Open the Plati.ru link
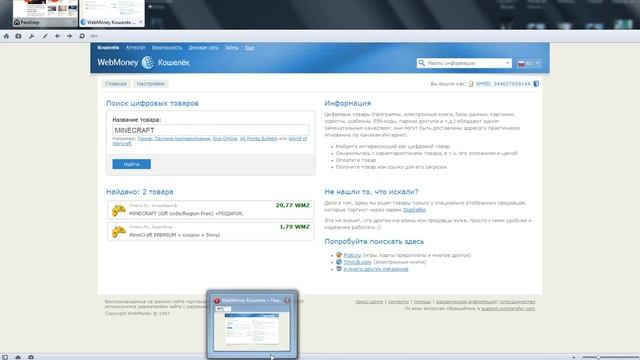The width and height of the screenshot is (640, 360). point(352,255)
